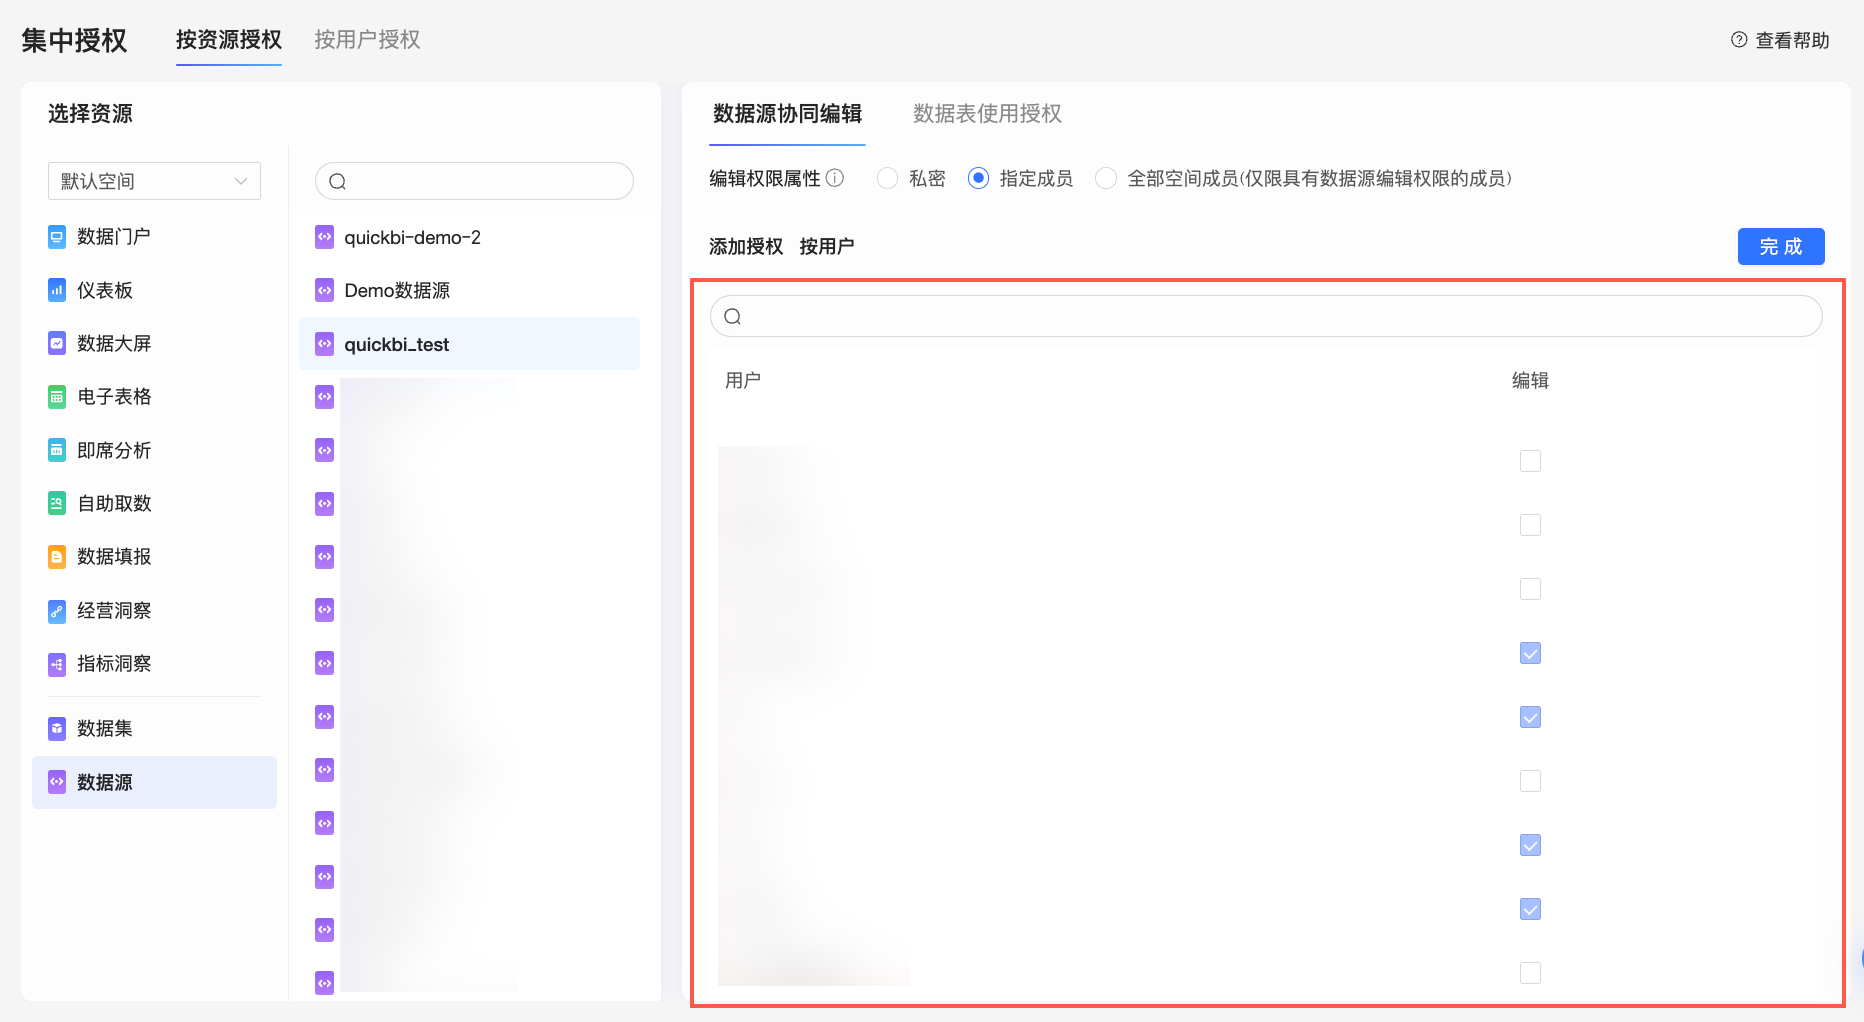Click the 即席分析 icon
The height and width of the screenshot is (1022, 1864).
pyautogui.click(x=57, y=450)
